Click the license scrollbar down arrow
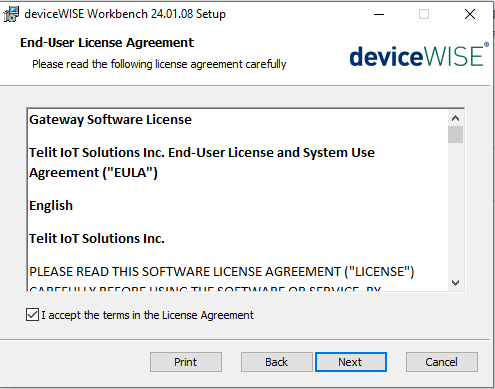This screenshot has width=495, height=389. [455, 283]
